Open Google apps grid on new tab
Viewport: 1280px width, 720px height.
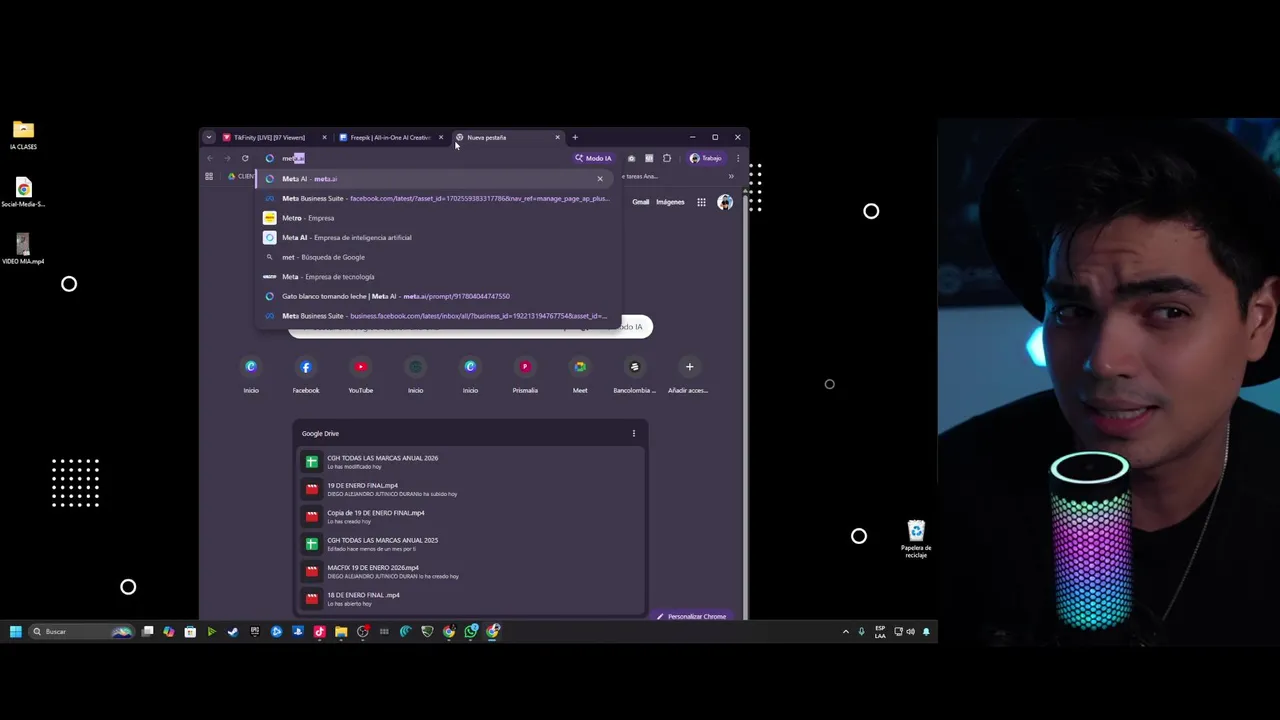point(701,202)
